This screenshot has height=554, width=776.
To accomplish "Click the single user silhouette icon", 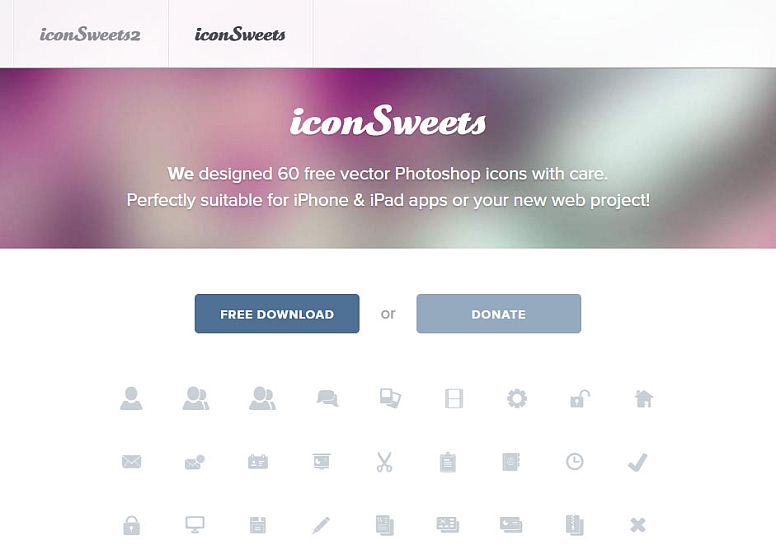I will pyautogui.click(x=131, y=398).
